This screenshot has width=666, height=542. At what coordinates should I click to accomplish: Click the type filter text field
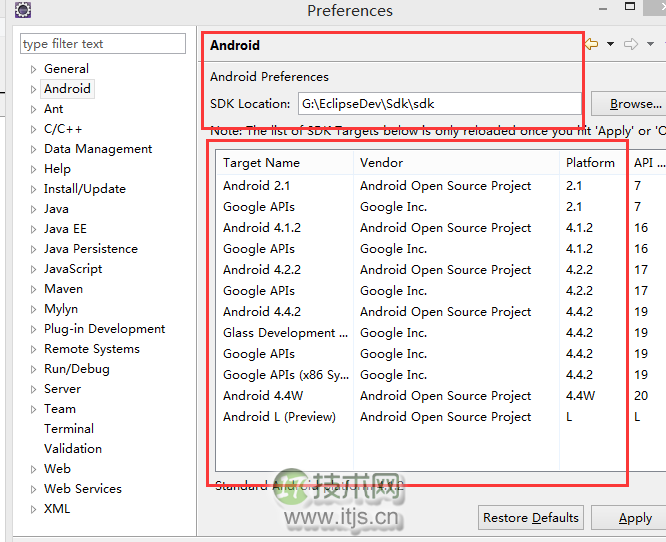tap(103, 44)
